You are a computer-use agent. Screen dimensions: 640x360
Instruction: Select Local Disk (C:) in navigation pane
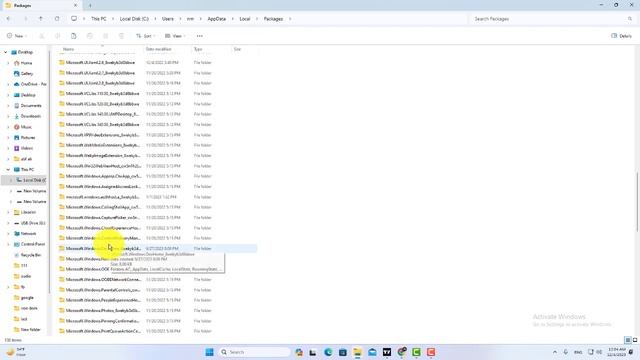(34, 180)
